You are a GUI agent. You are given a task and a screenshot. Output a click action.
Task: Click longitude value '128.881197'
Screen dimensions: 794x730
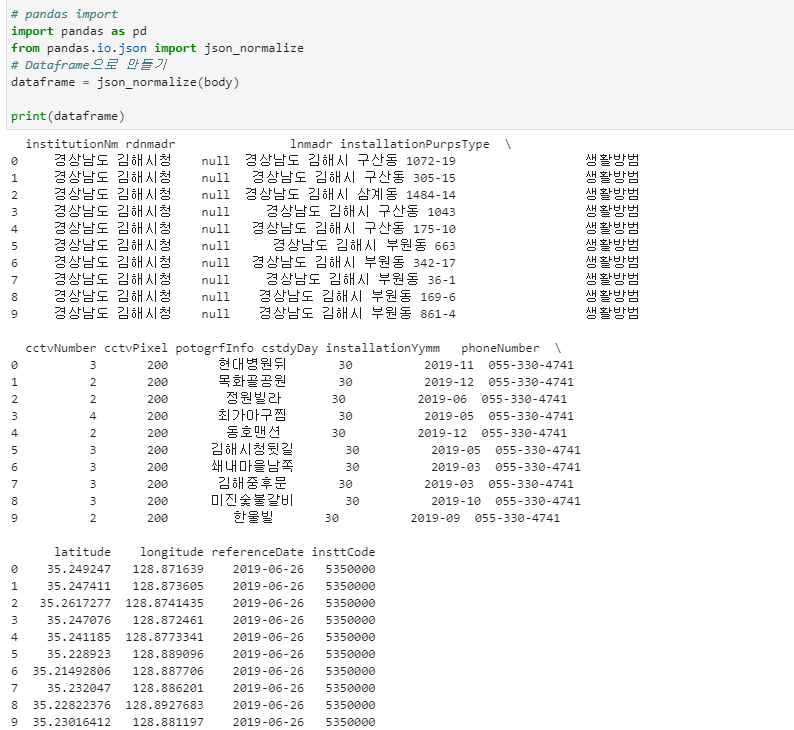point(168,722)
